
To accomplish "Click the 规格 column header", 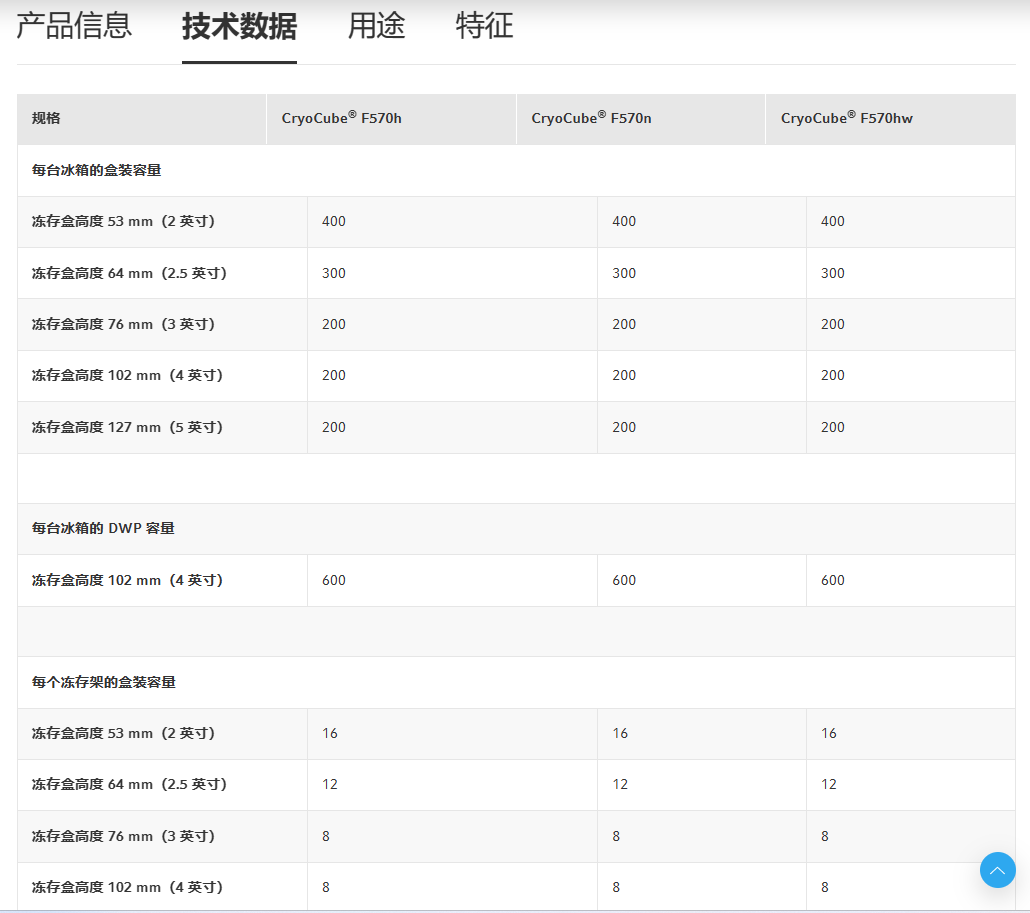I will (x=141, y=119).
